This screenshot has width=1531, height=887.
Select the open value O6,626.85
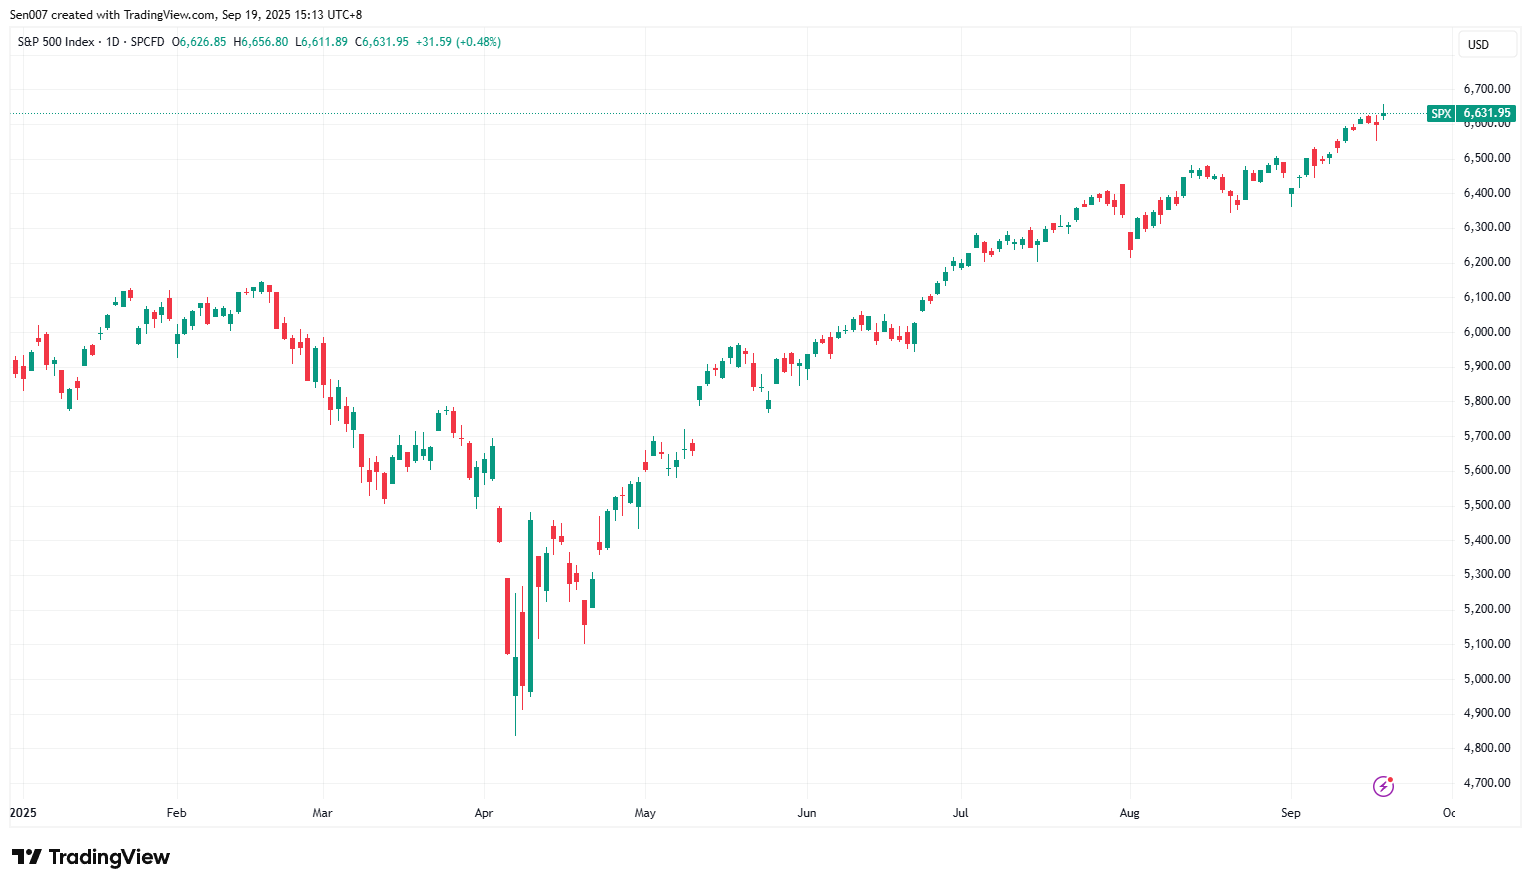click(199, 42)
